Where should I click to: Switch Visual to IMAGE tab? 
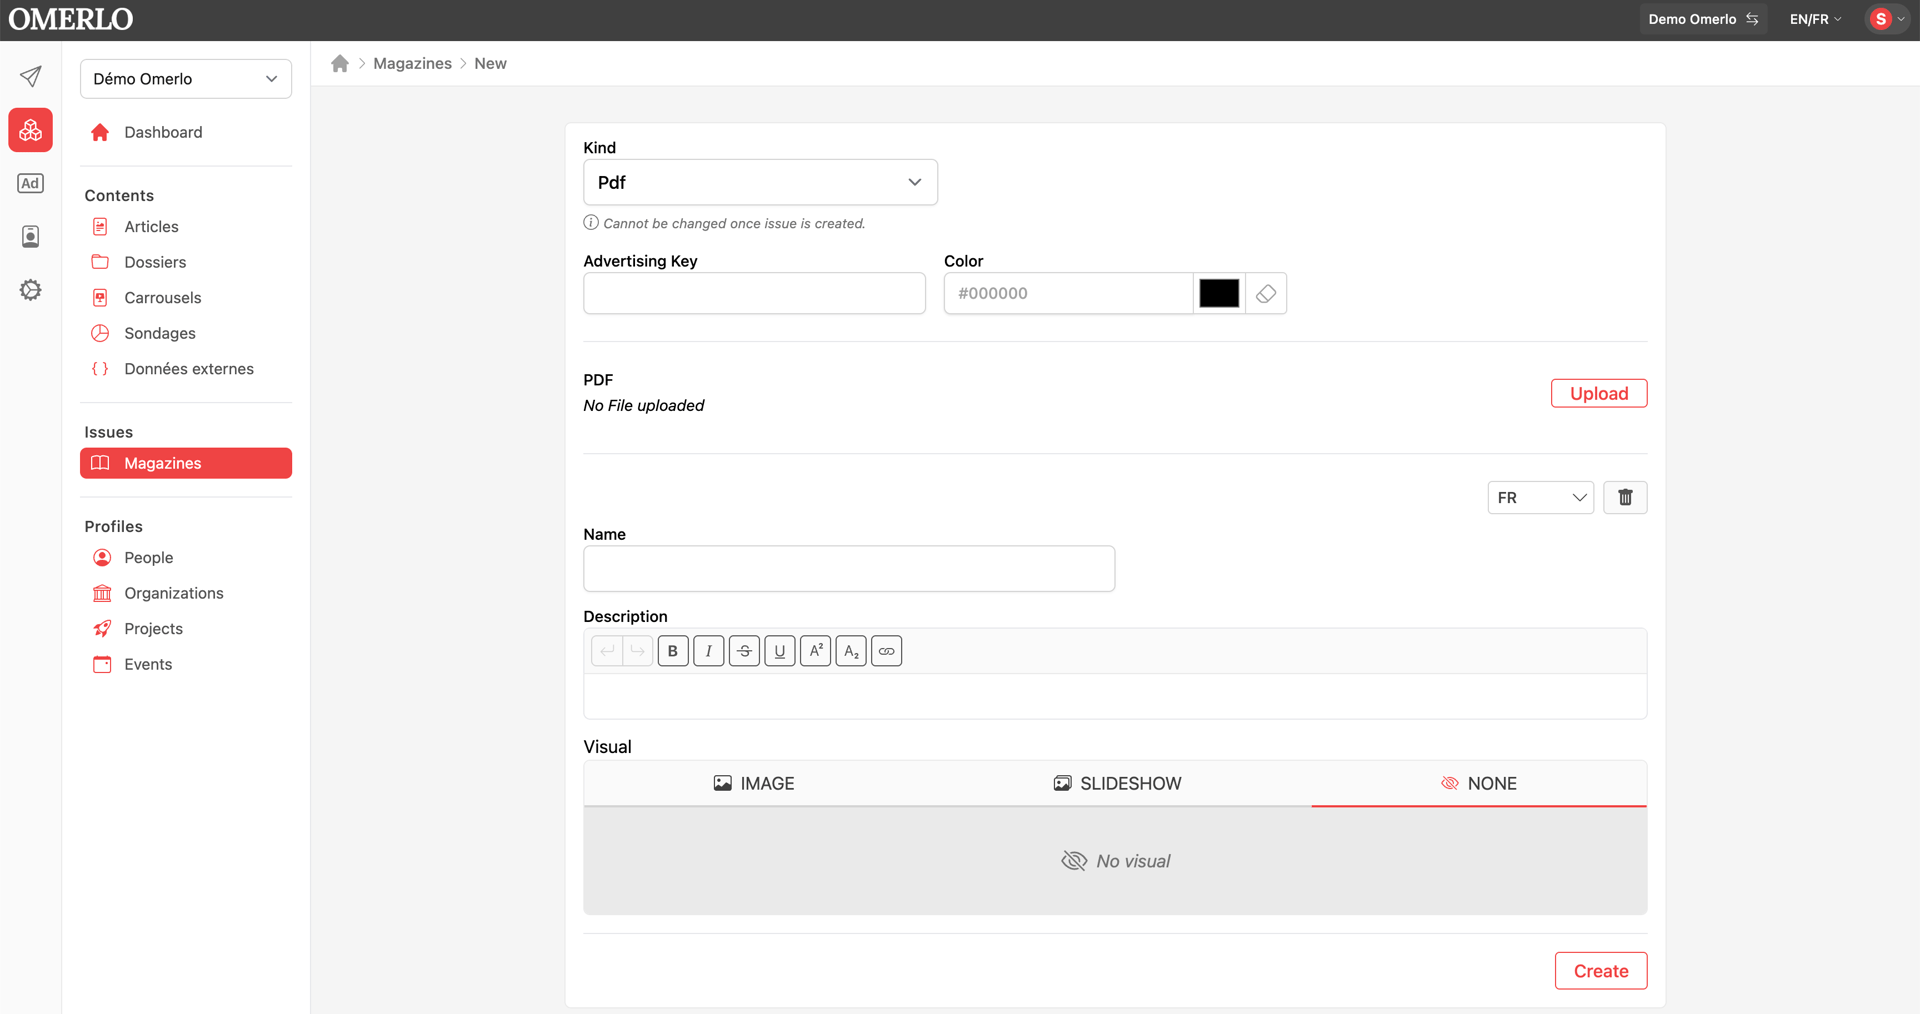click(754, 783)
